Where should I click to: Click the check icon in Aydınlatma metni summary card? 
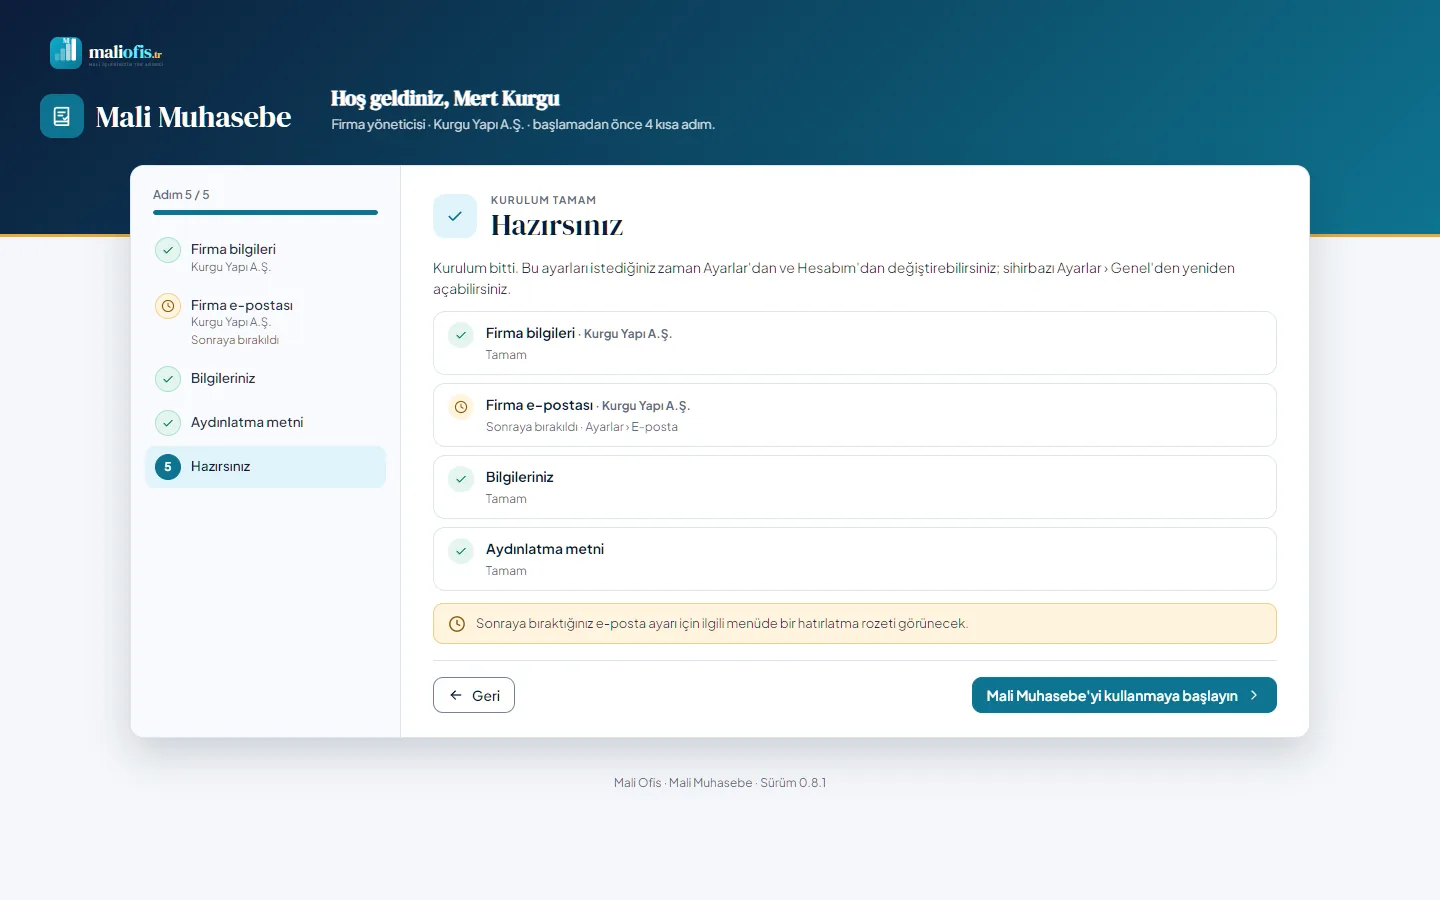[x=461, y=551]
